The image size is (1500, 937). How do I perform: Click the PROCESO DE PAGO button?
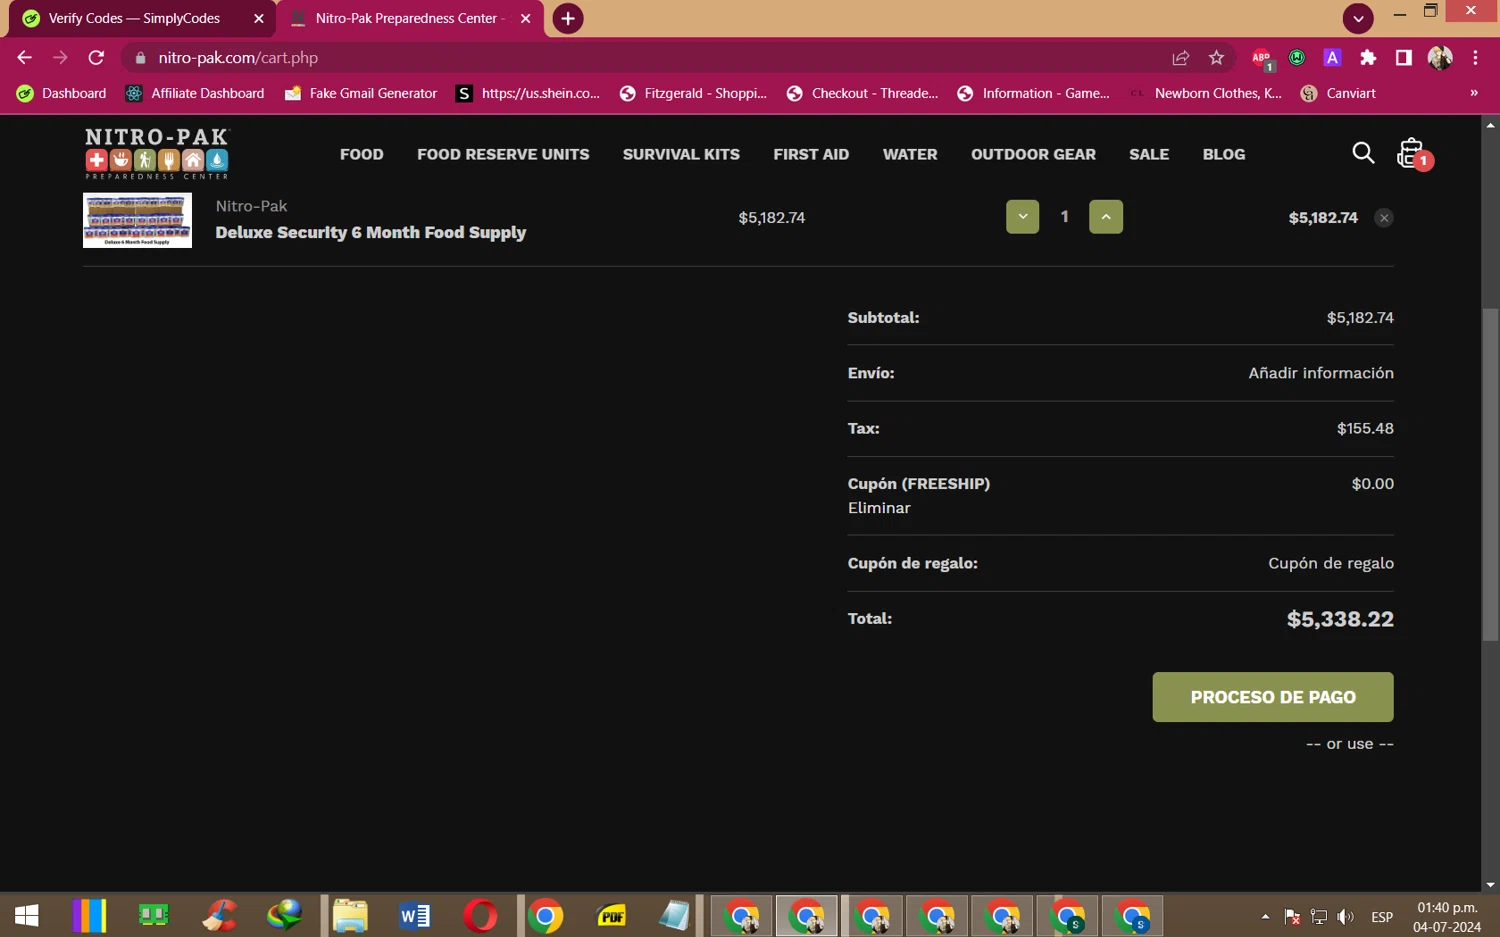(x=1273, y=697)
